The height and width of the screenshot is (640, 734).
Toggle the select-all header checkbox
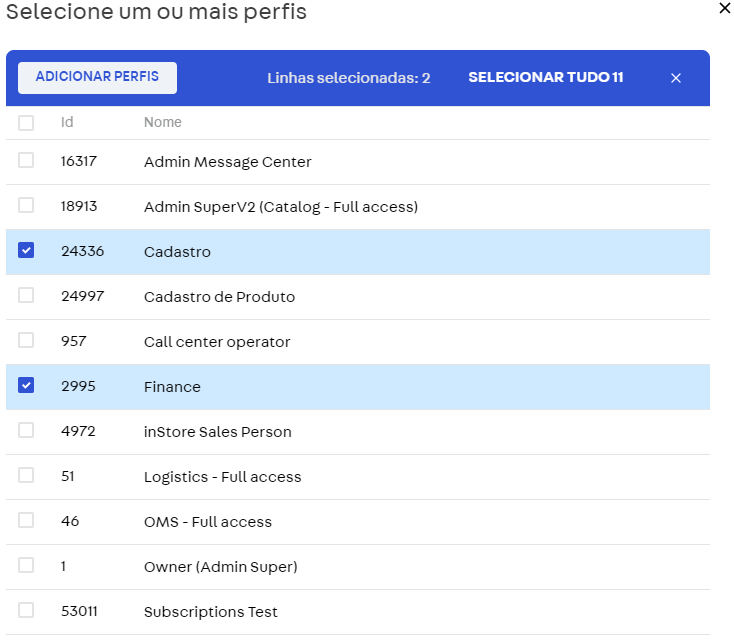coord(26,123)
